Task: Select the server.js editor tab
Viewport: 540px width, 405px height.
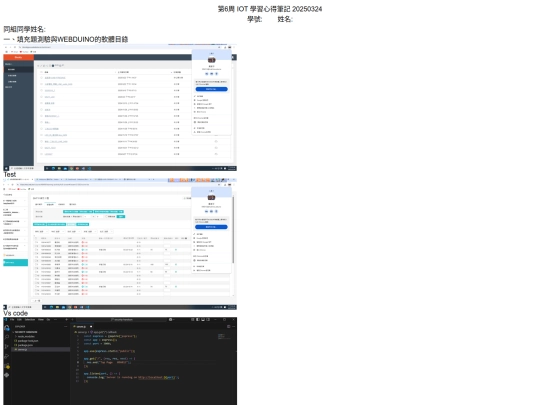Action: (x=82, y=326)
